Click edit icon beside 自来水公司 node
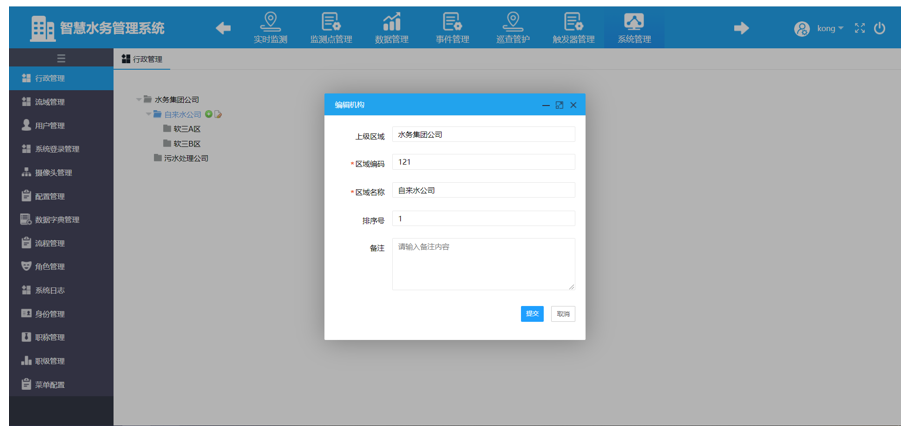908x430 pixels. click(218, 114)
